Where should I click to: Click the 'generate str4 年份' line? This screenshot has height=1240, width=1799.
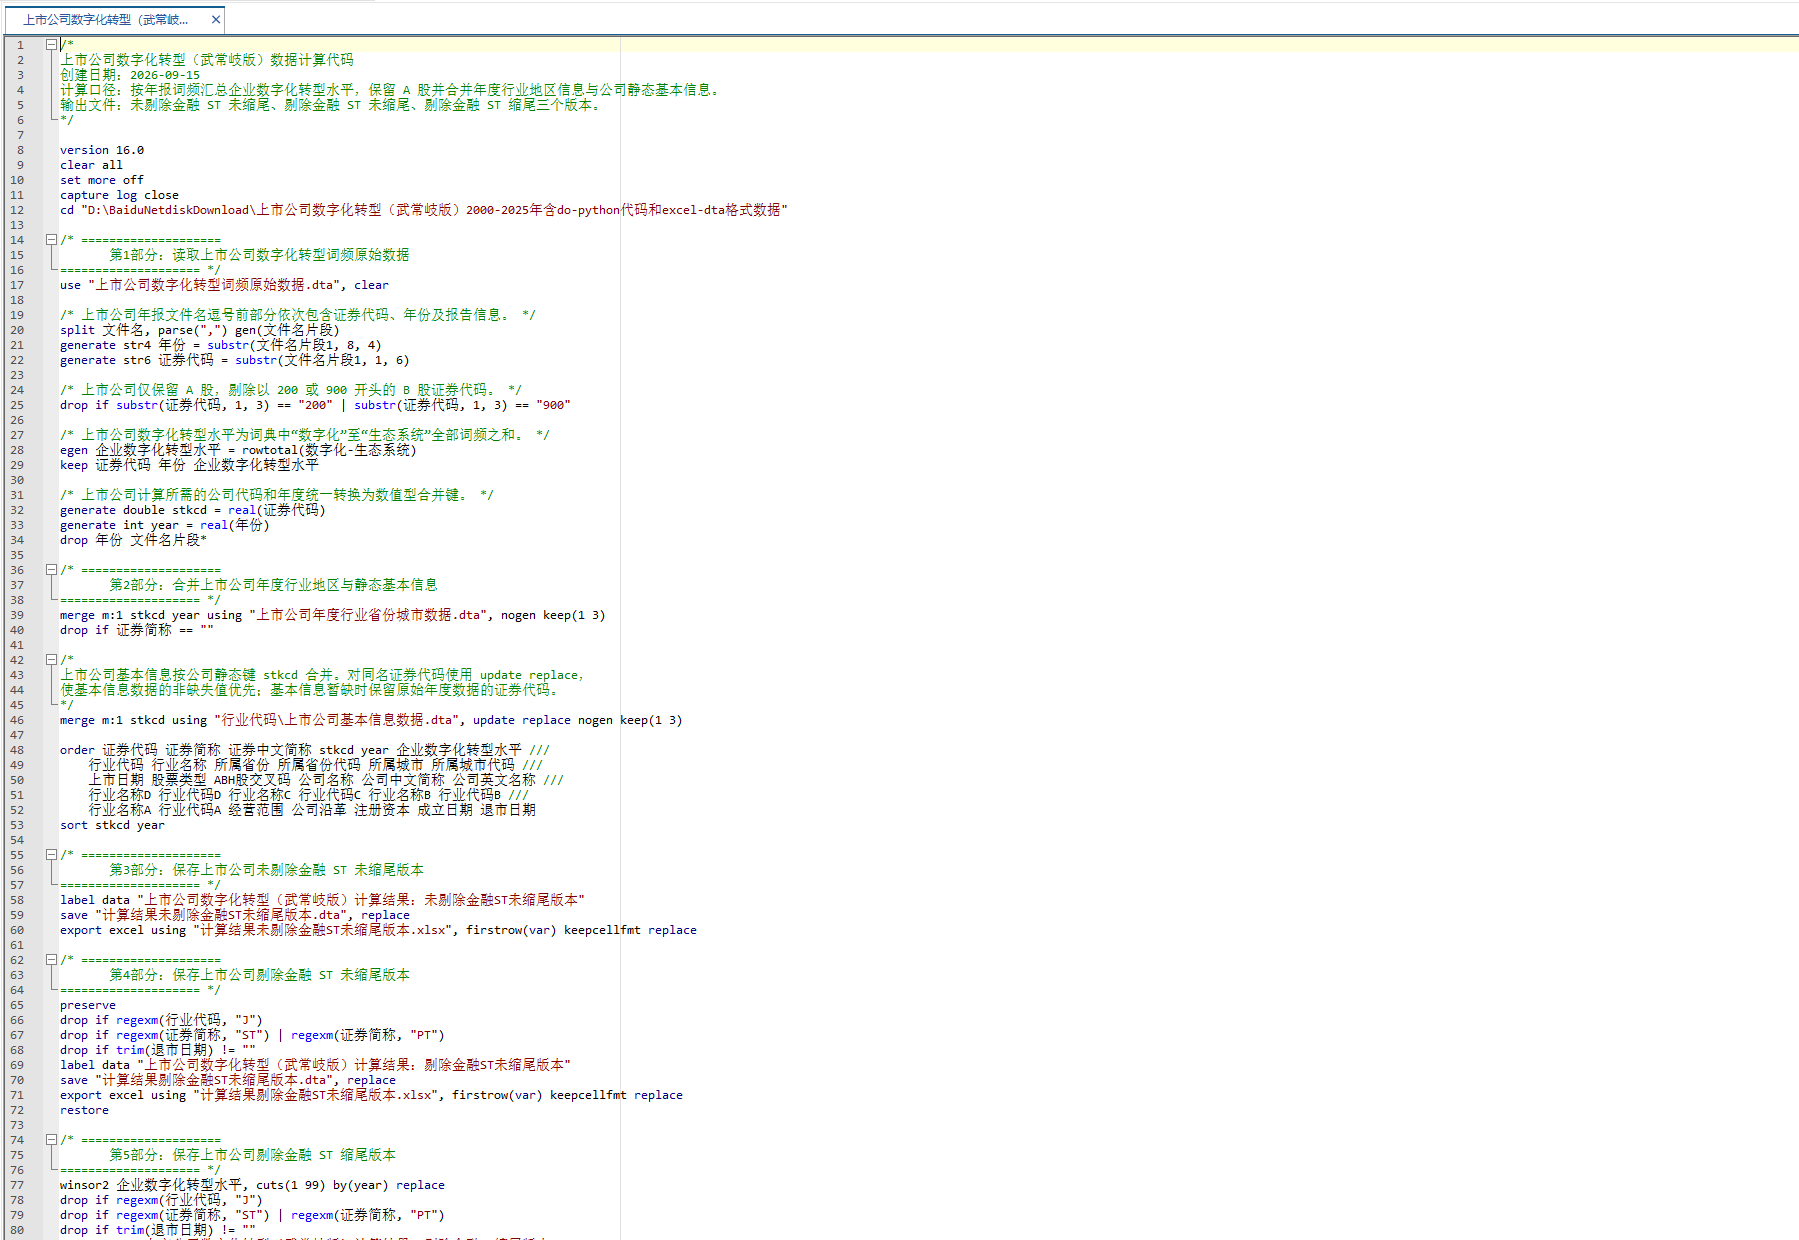coord(220,345)
